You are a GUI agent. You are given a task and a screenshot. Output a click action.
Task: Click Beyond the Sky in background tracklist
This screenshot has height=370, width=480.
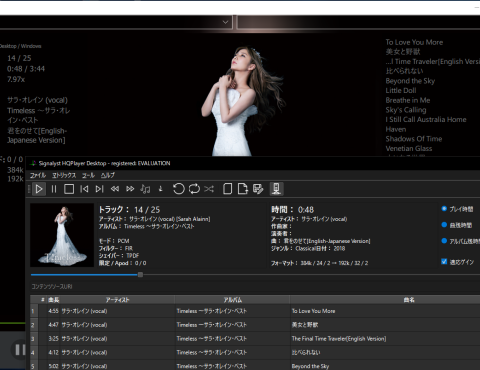410,81
